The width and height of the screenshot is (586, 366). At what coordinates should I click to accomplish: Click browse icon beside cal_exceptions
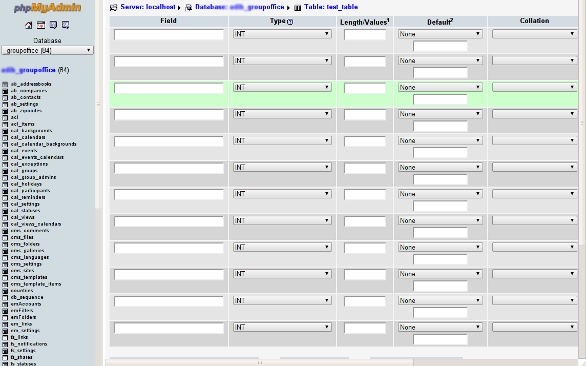(5, 164)
